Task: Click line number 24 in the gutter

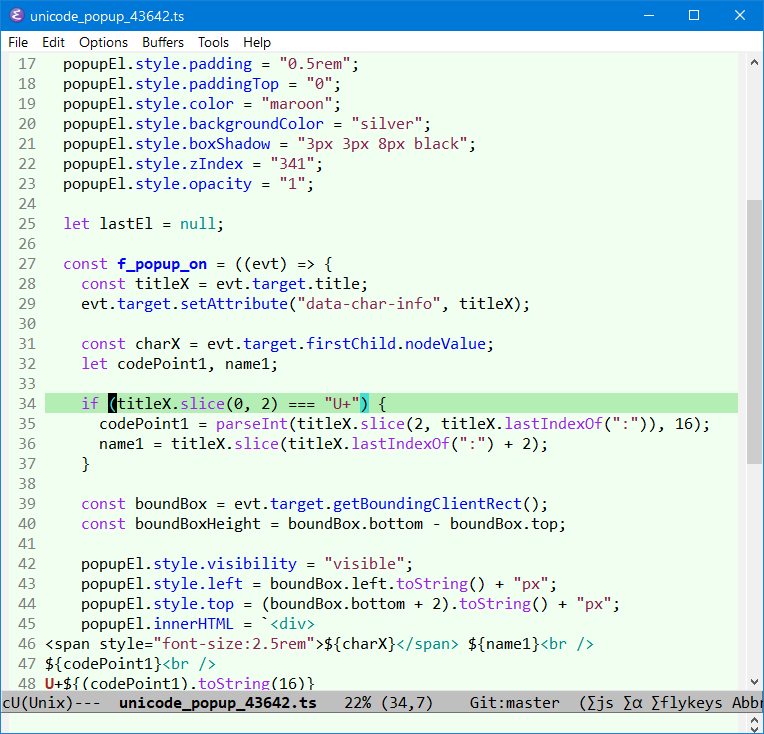Action: tap(27, 204)
